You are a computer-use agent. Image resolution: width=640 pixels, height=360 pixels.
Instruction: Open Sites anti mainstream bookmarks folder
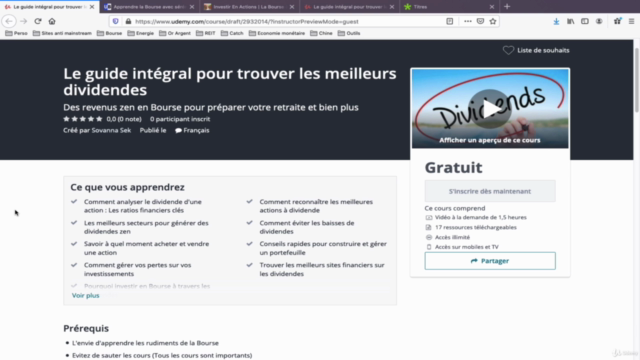pyautogui.click(x=62, y=33)
